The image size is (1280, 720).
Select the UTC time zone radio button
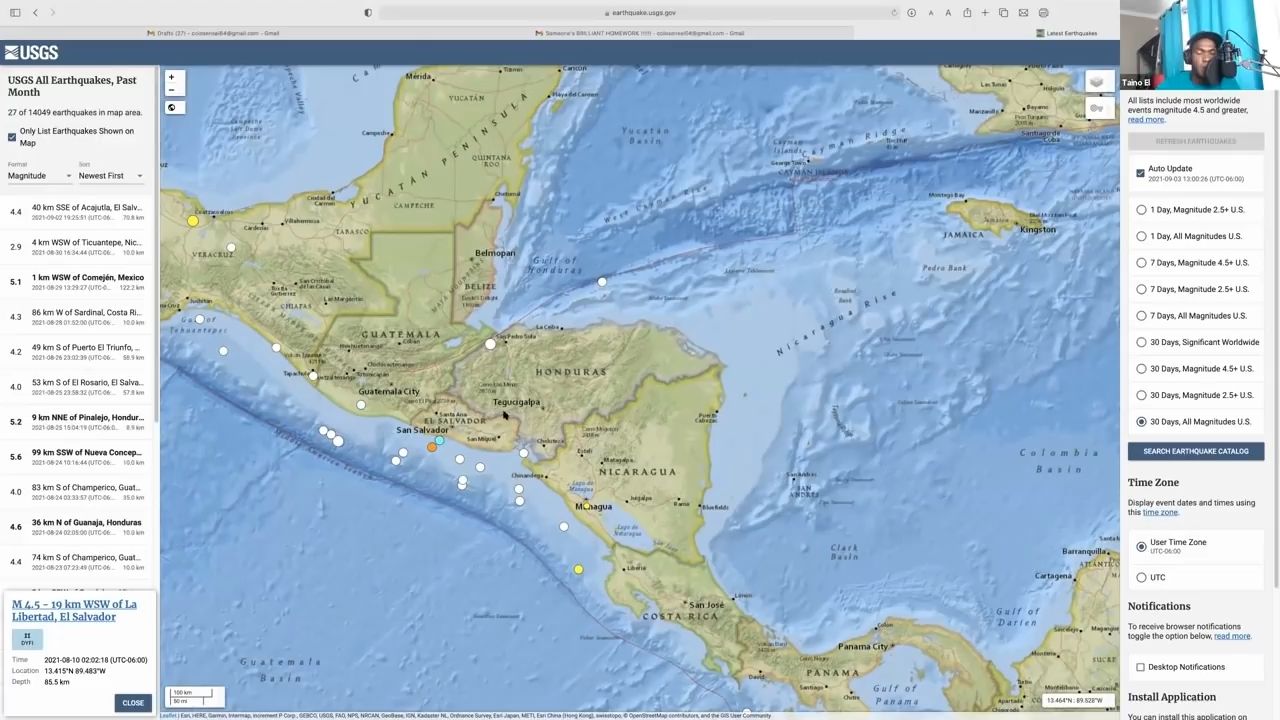point(1141,578)
